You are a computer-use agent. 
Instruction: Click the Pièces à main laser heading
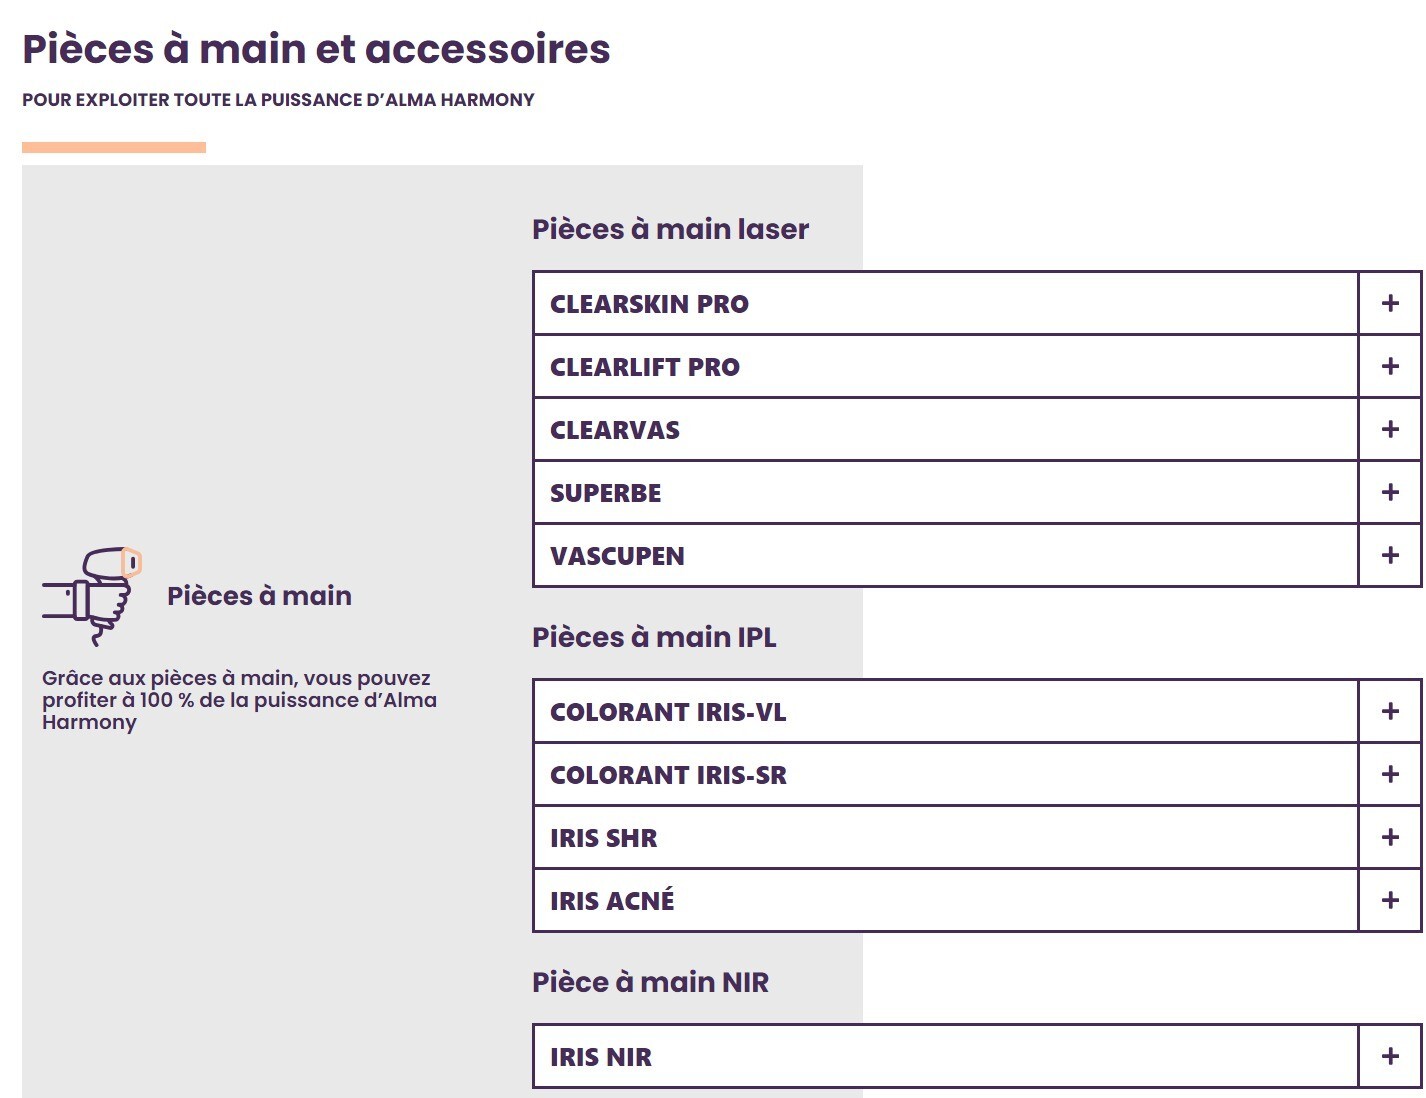pos(670,229)
